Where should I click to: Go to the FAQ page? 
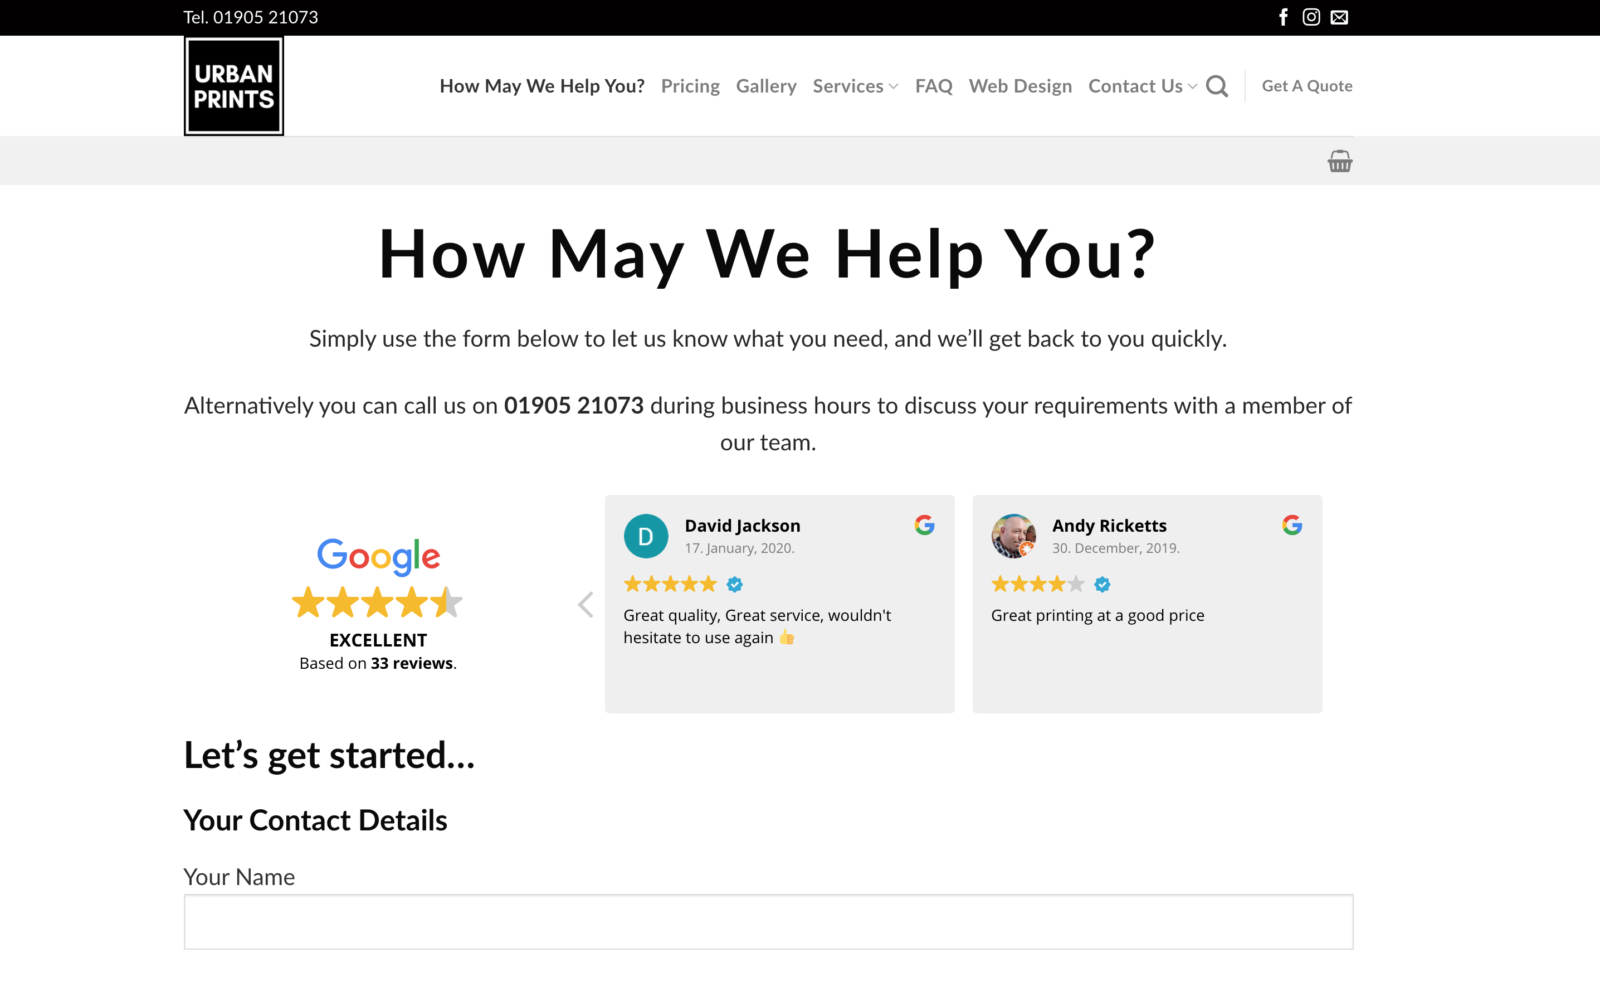point(934,86)
